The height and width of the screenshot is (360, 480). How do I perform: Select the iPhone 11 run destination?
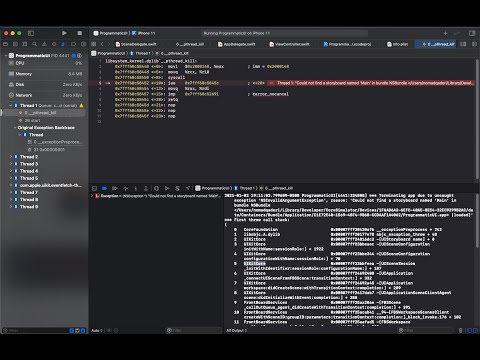pyautogui.click(x=144, y=33)
